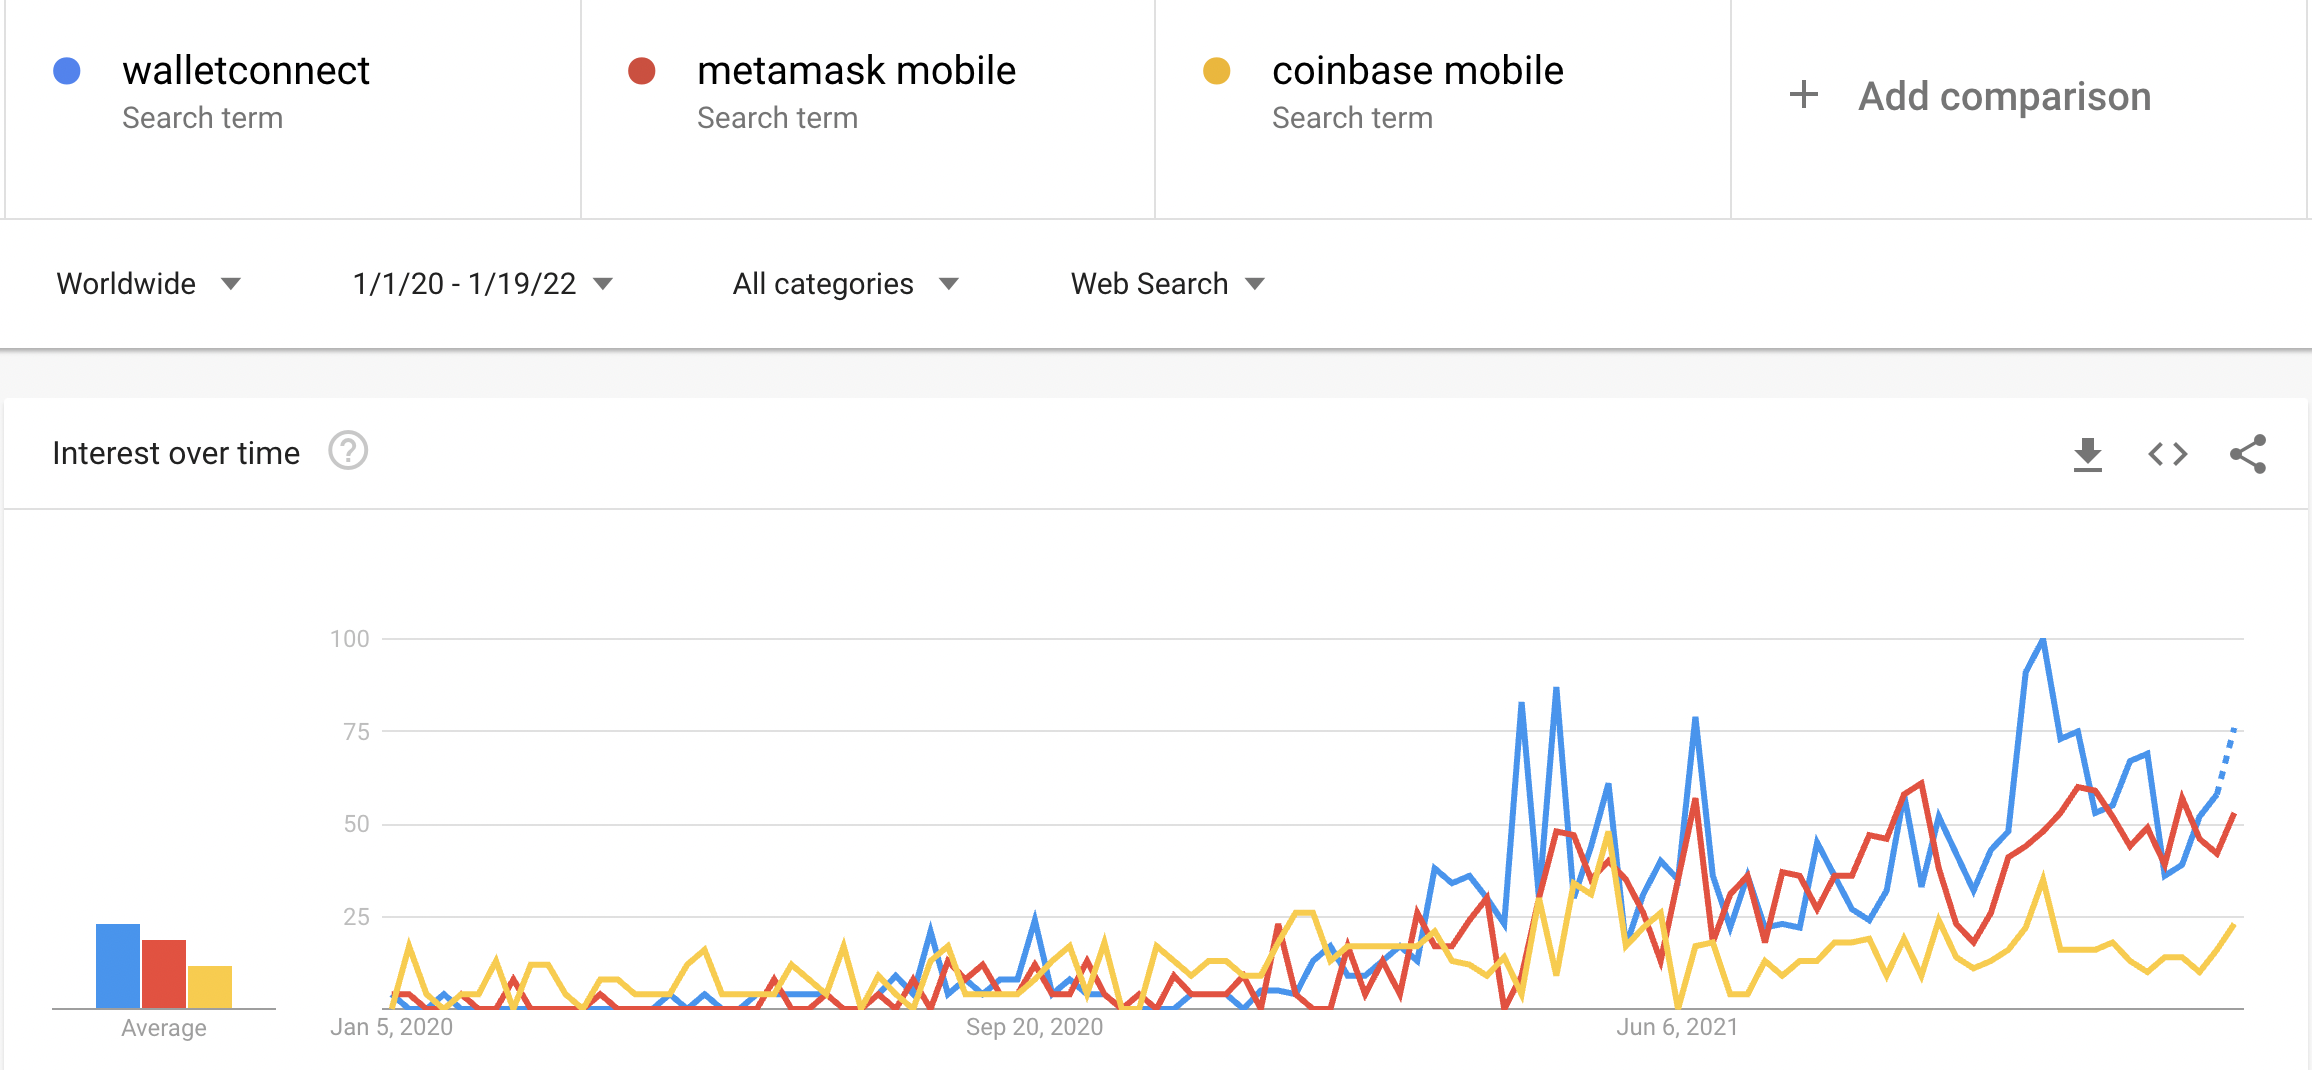The width and height of the screenshot is (2312, 1070).
Task: Click the blue walletconnect color dot
Action: pyautogui.click(x=67, y=71)
